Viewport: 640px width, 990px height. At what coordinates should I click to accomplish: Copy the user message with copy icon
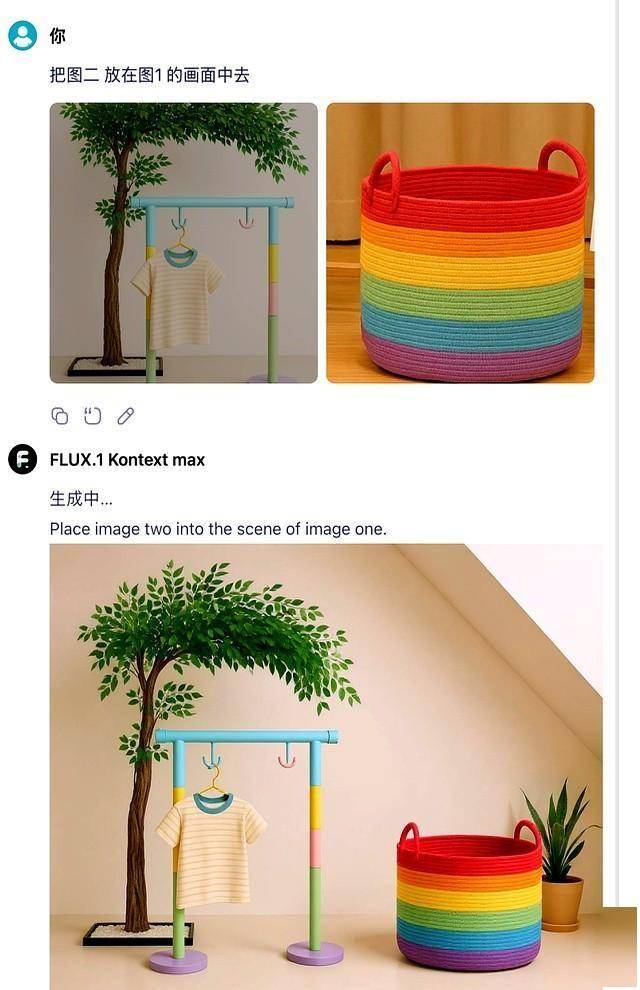60,416
